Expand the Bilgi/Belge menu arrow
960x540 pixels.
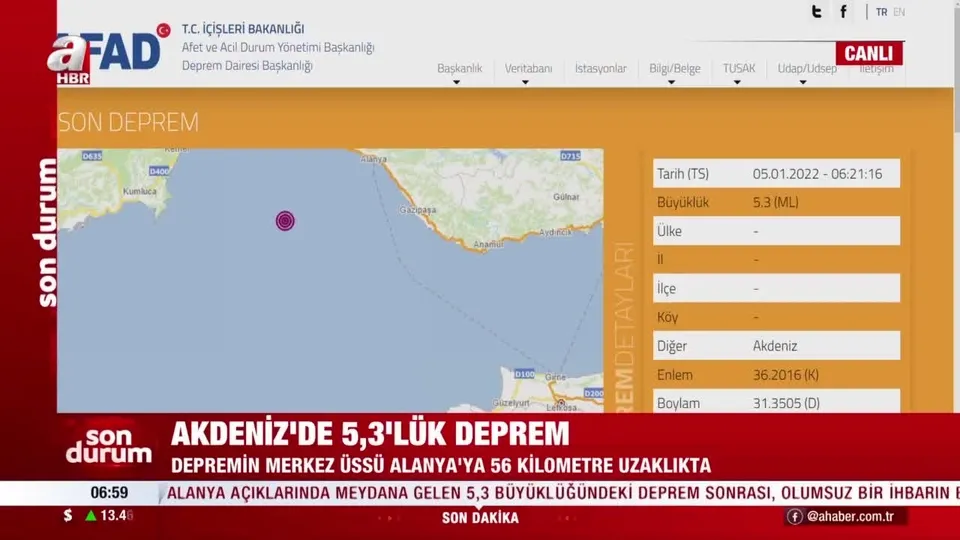[672, 82]
